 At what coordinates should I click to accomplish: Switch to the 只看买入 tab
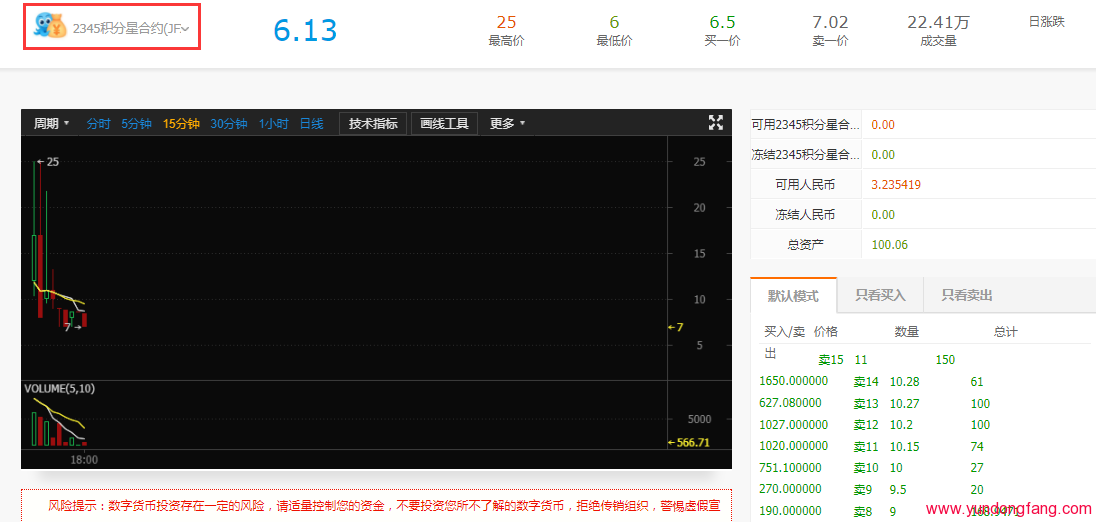[880, 296]
